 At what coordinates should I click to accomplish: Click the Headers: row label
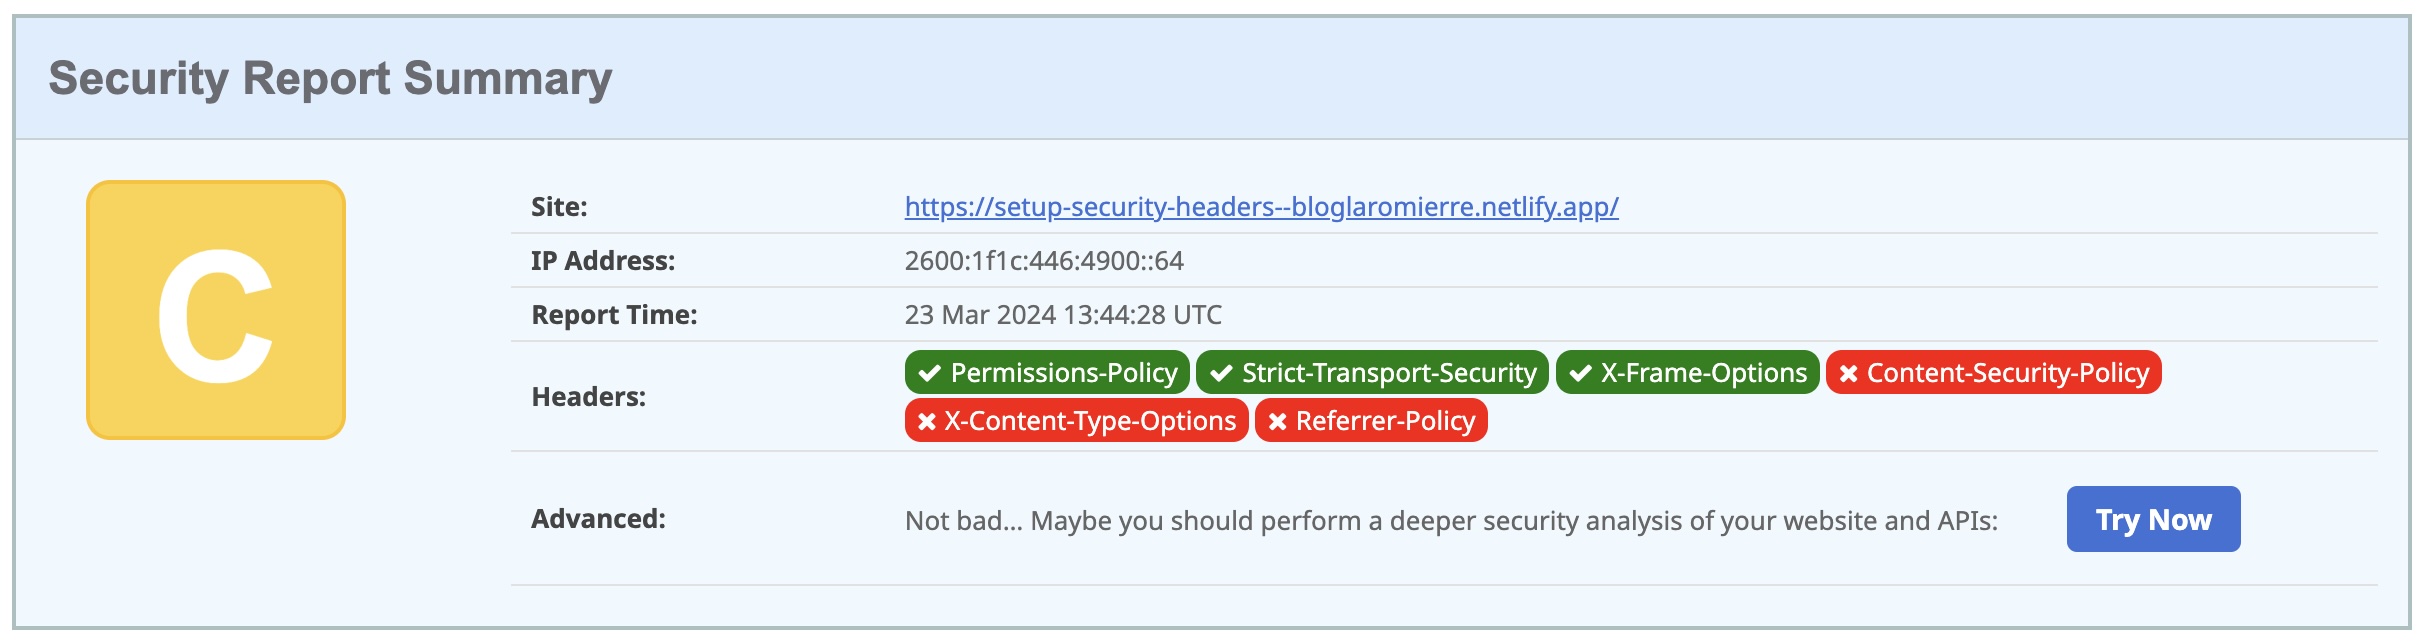(589, 397)
